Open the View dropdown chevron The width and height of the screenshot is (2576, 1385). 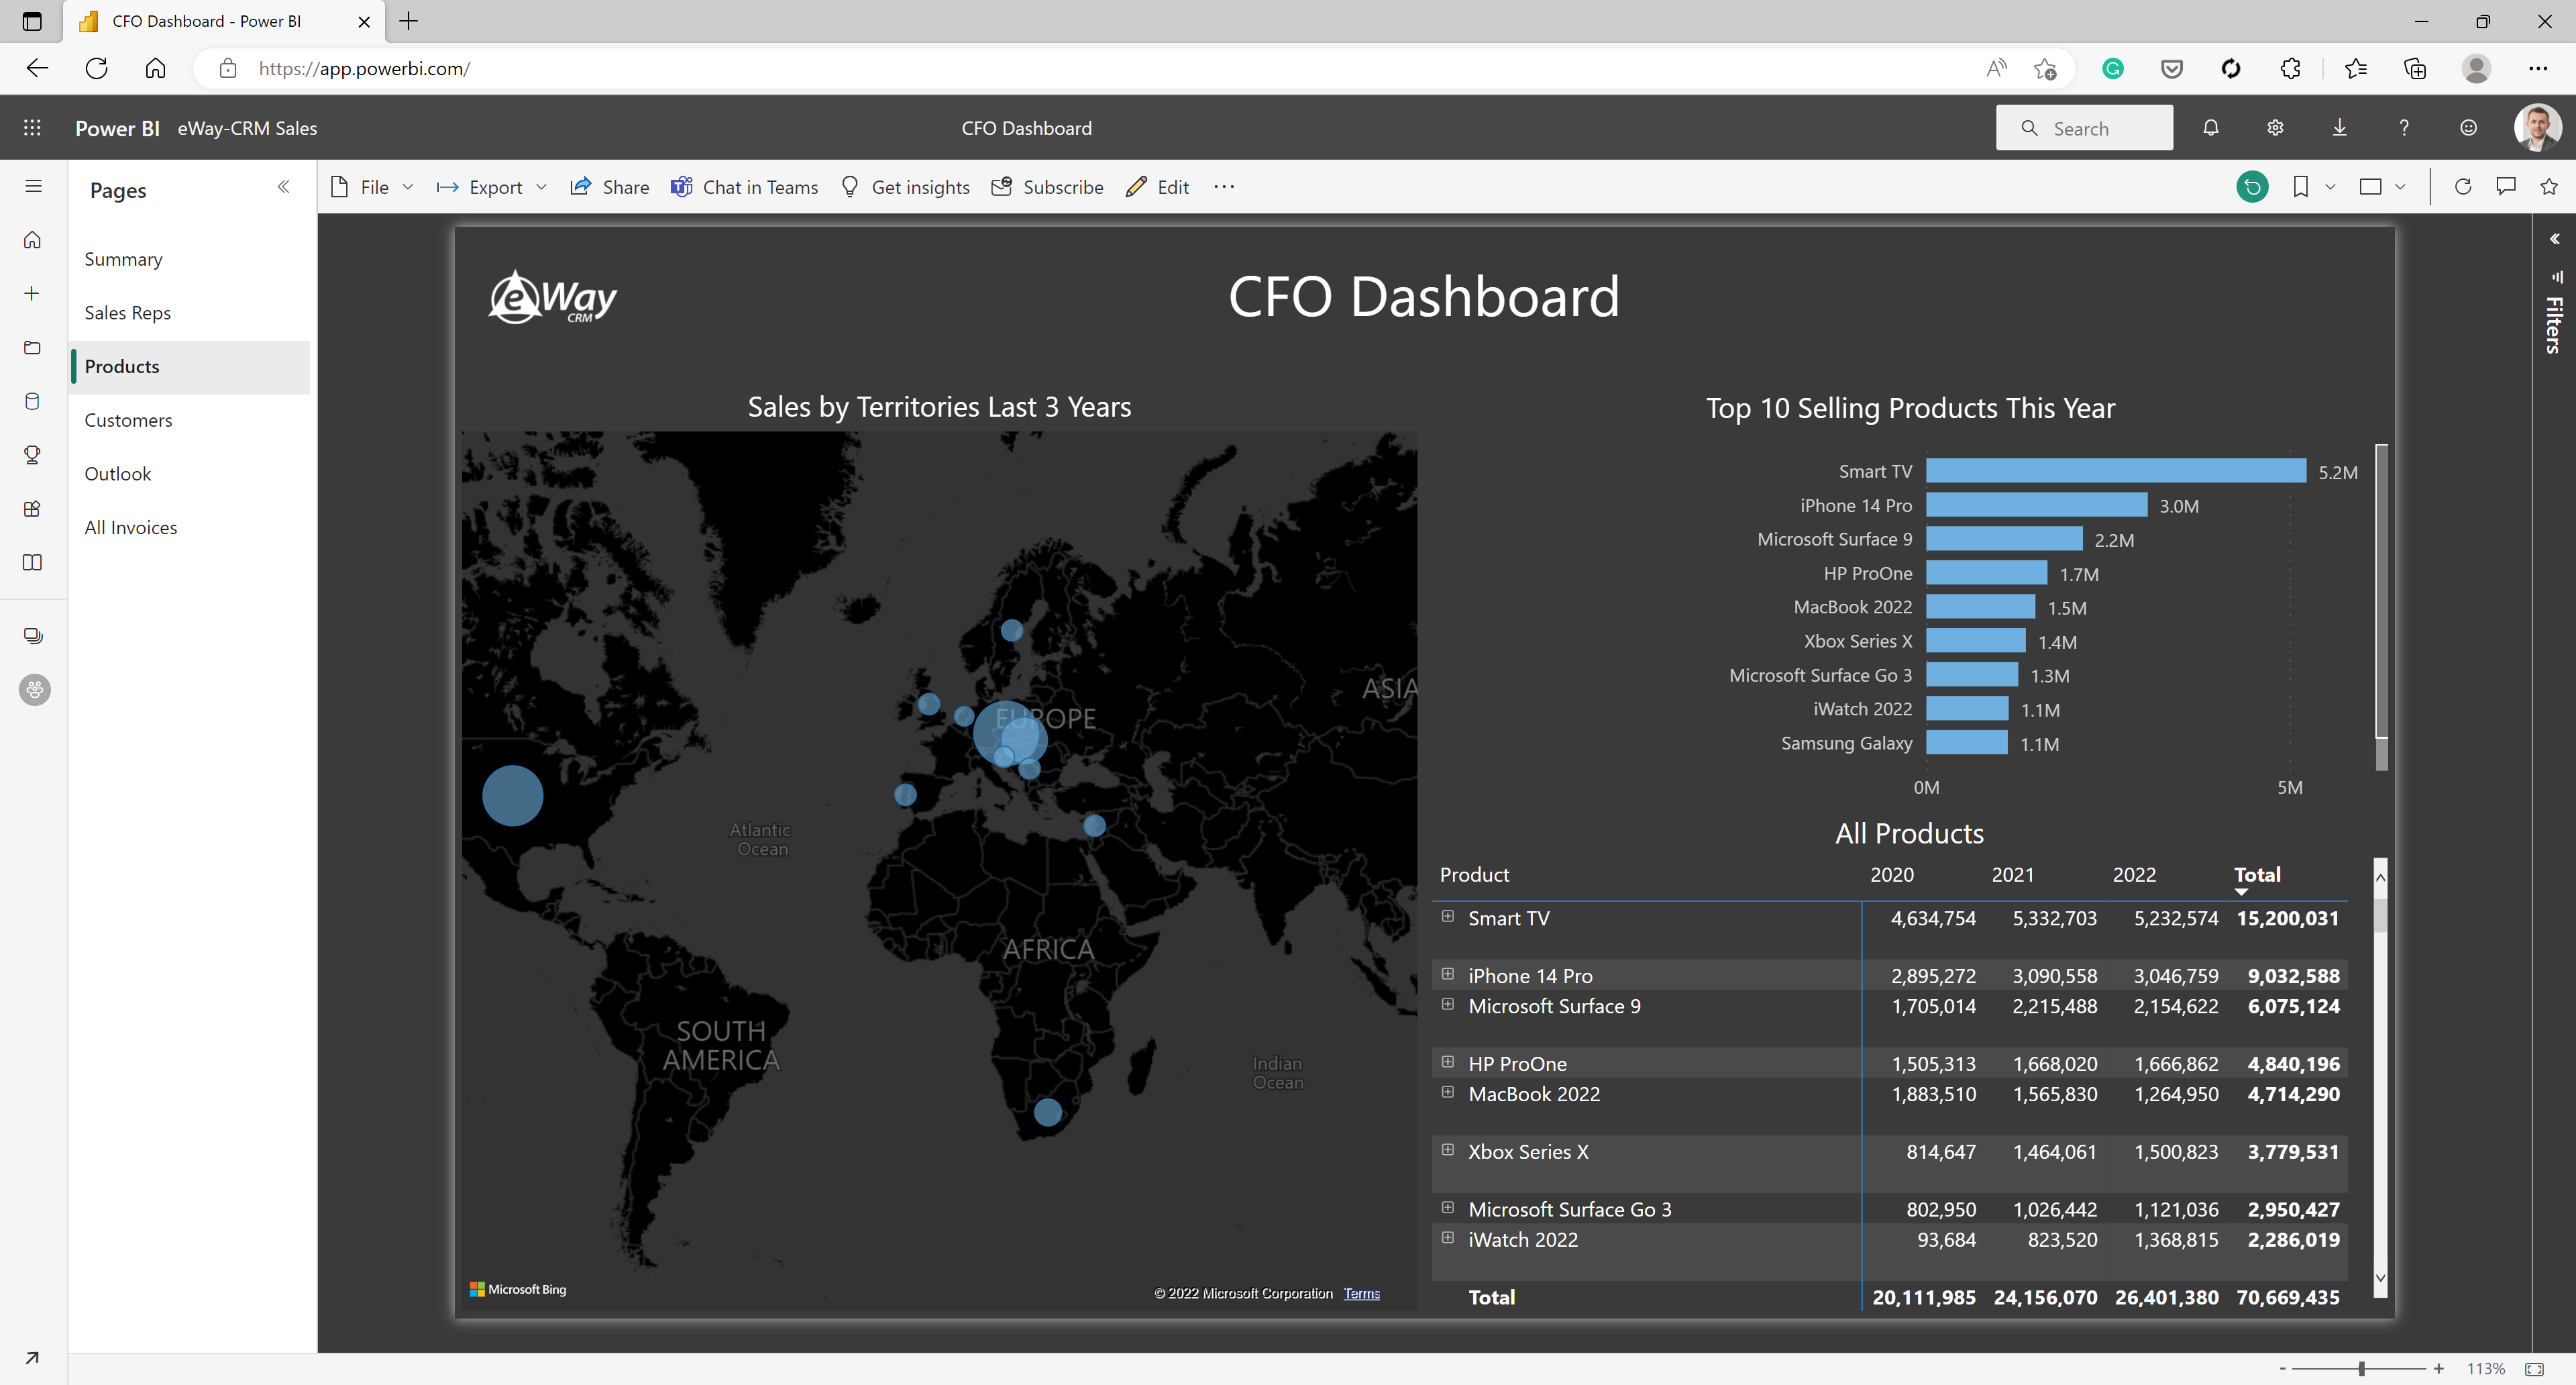[2400, 187]
